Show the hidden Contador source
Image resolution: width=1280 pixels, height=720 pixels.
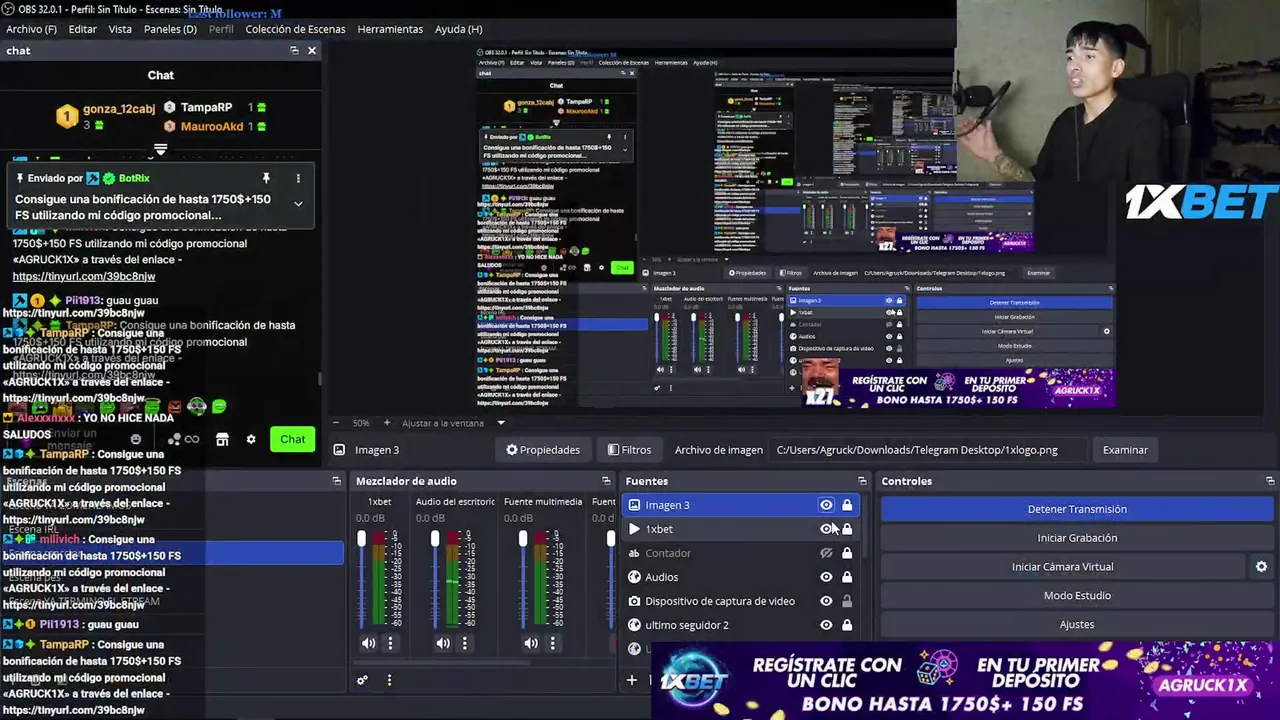(826, 553)
